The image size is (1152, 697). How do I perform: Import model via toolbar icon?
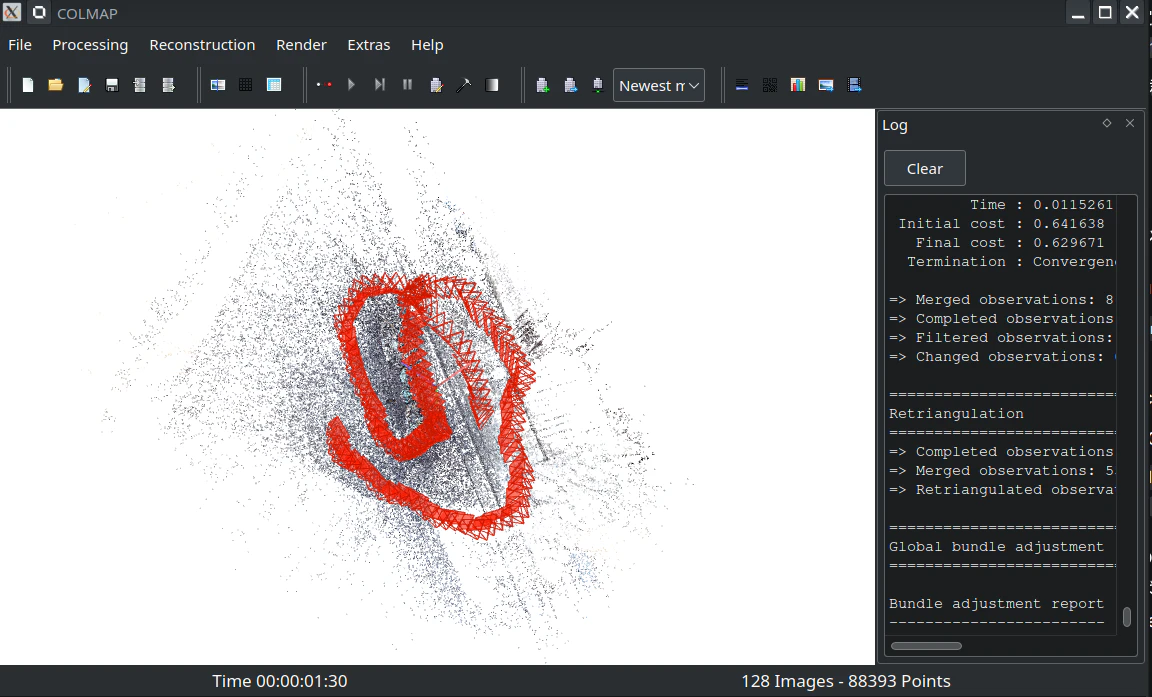[x=140, y=85]
